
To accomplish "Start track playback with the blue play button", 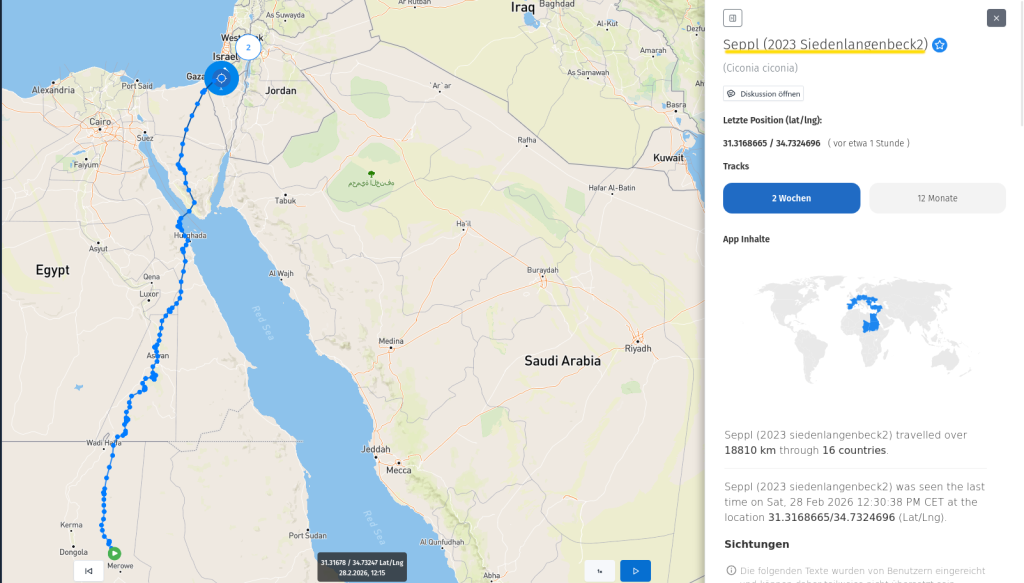I will click(x=635, y=570).
